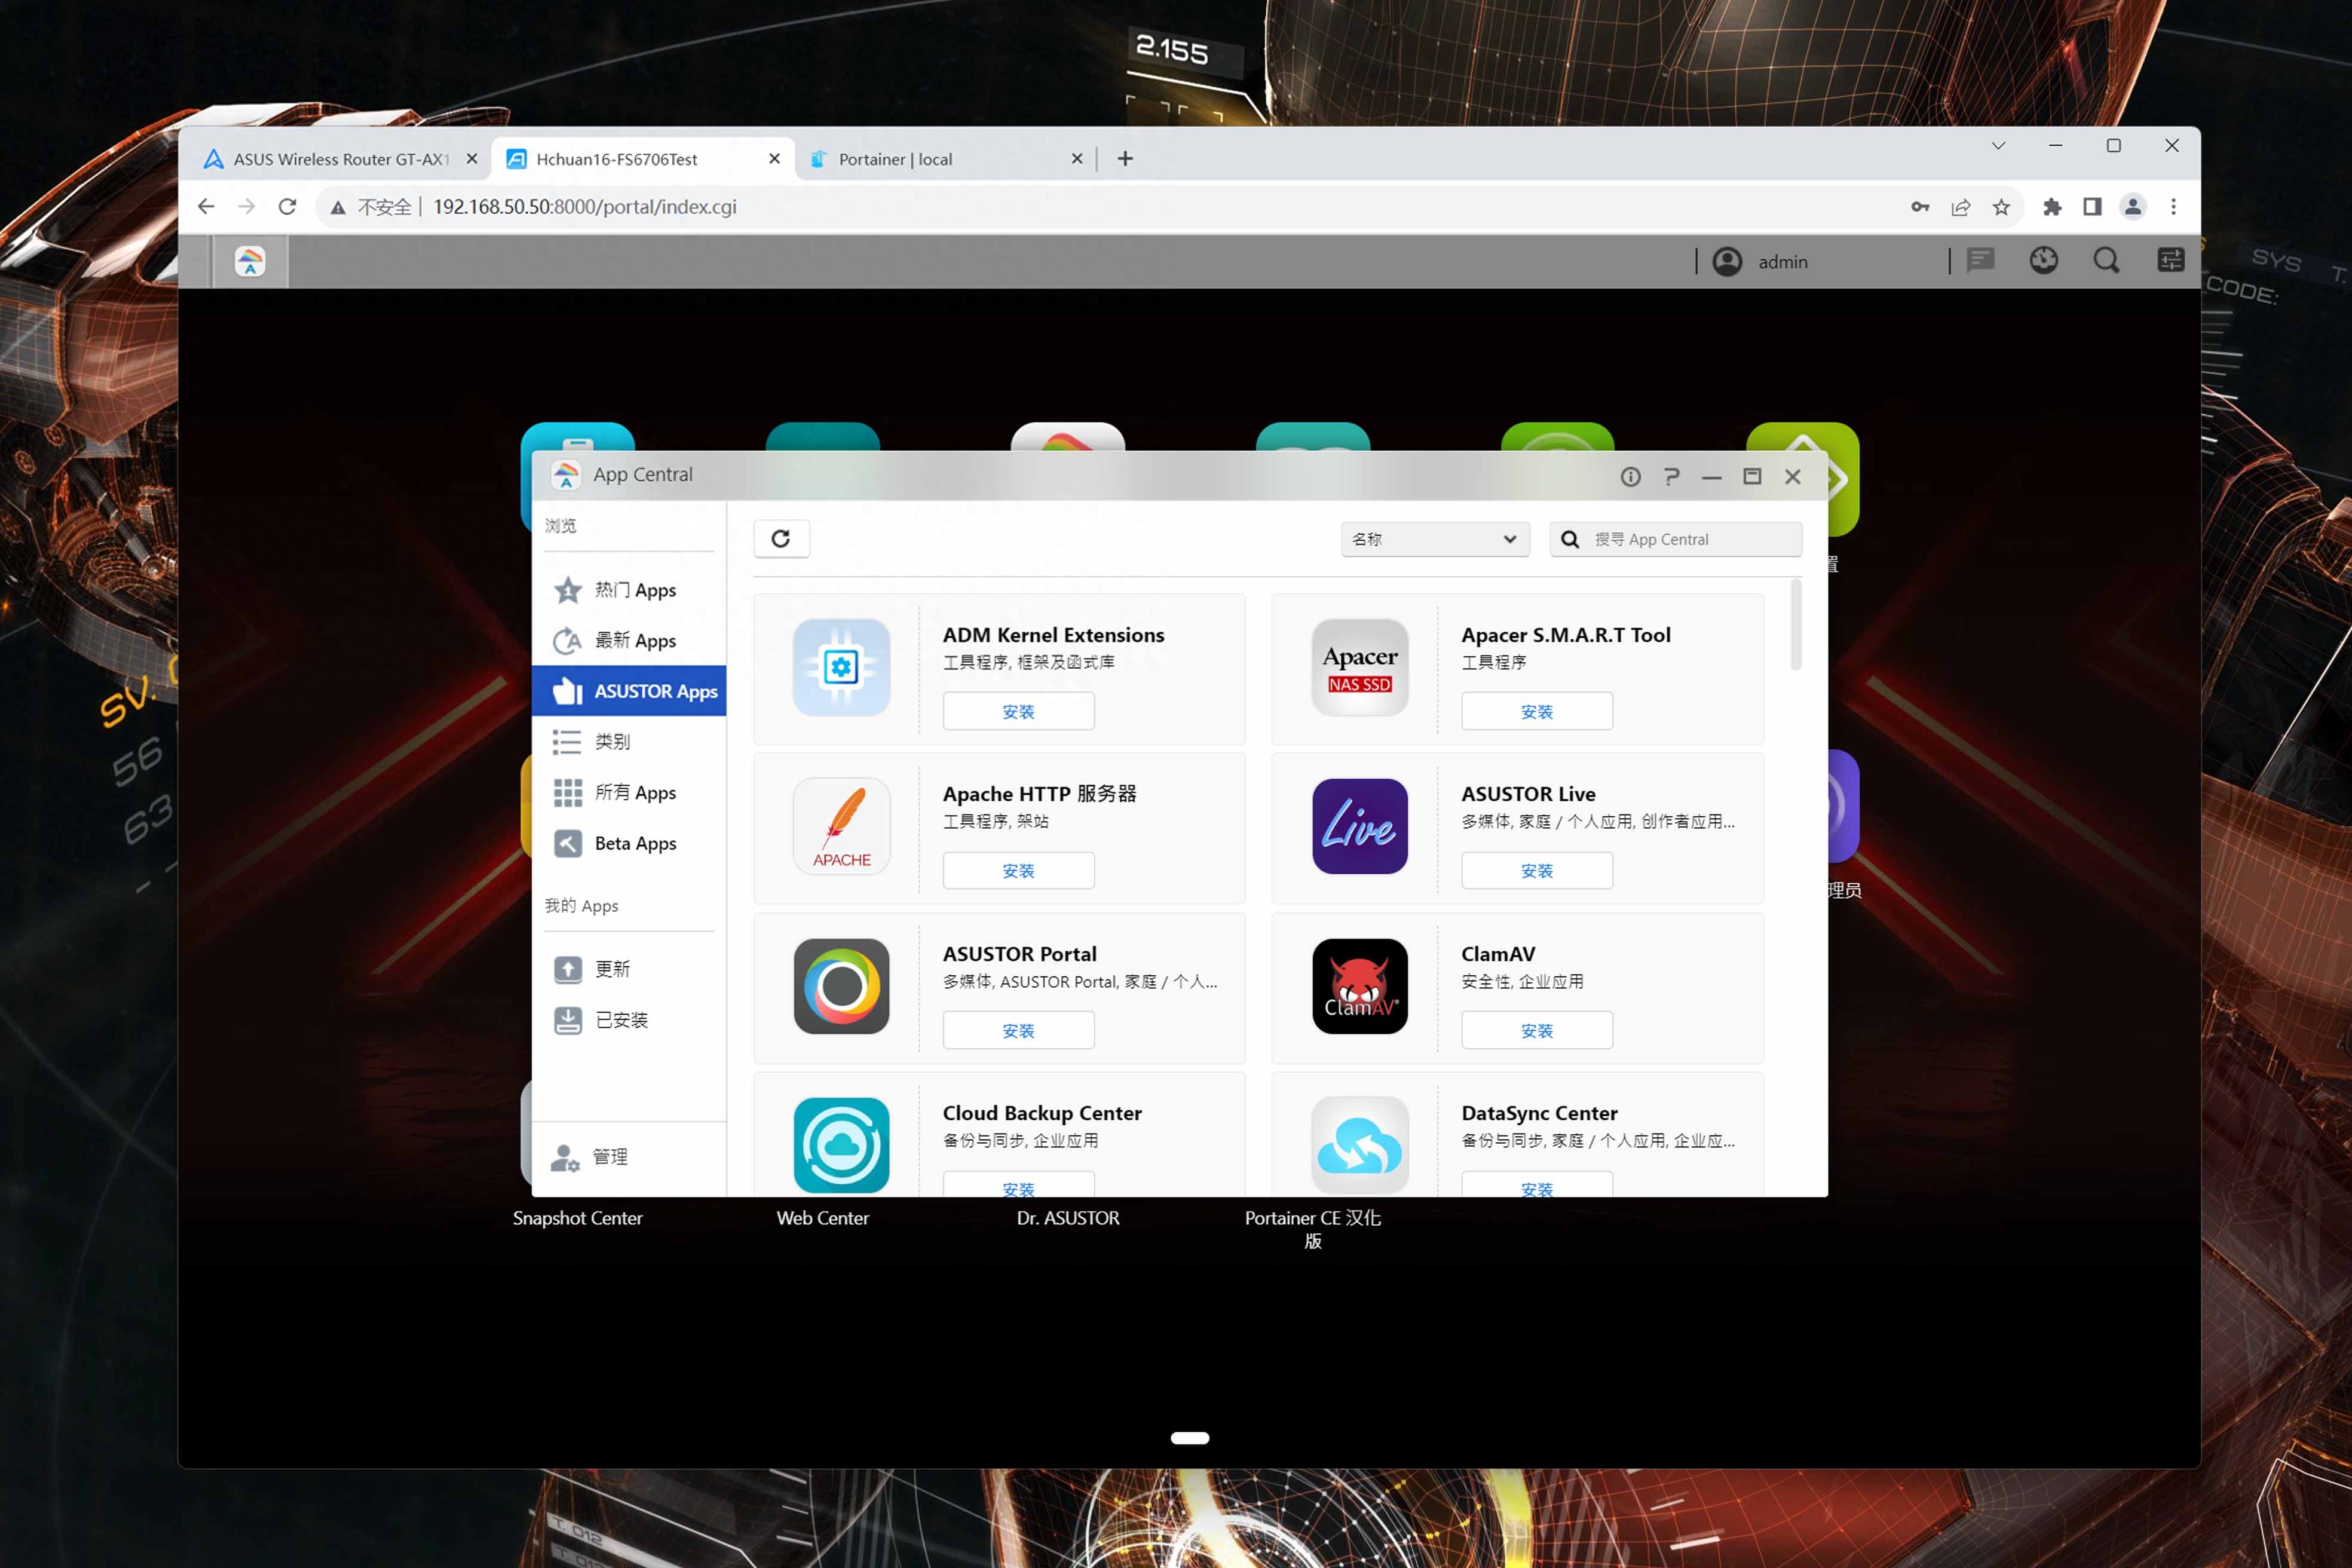Click the ADM logo in top bar
The image size is (2352, 1568).
[x=250, y=262]
